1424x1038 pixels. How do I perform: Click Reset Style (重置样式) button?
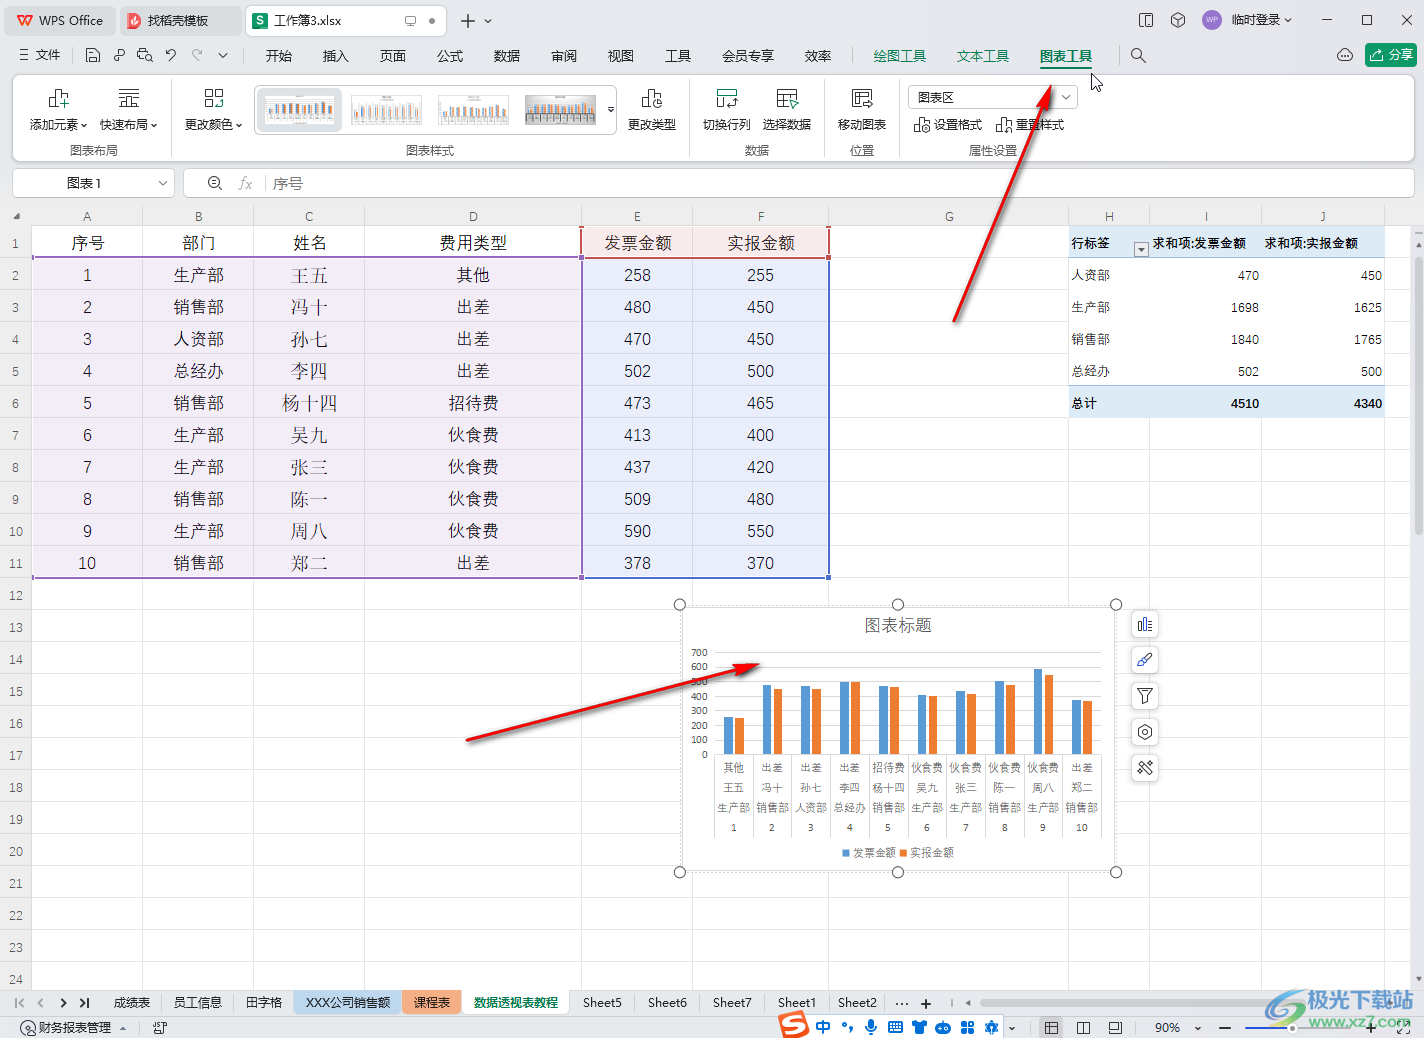point(1030,125)
